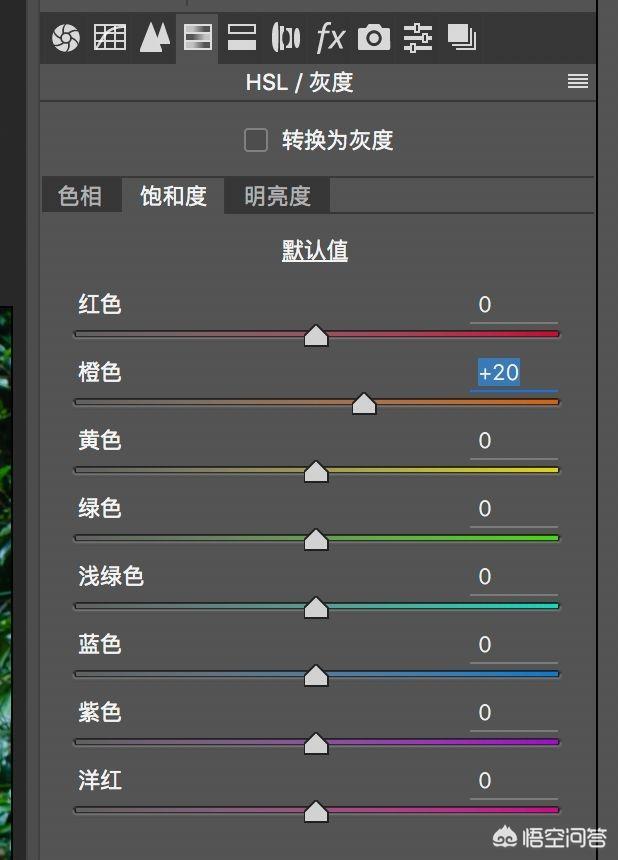Image resolution: width=618 pixels, height=860 pixels.
Task: Open the Camera Calibration camera icon
Action: [x=374, y=38]
